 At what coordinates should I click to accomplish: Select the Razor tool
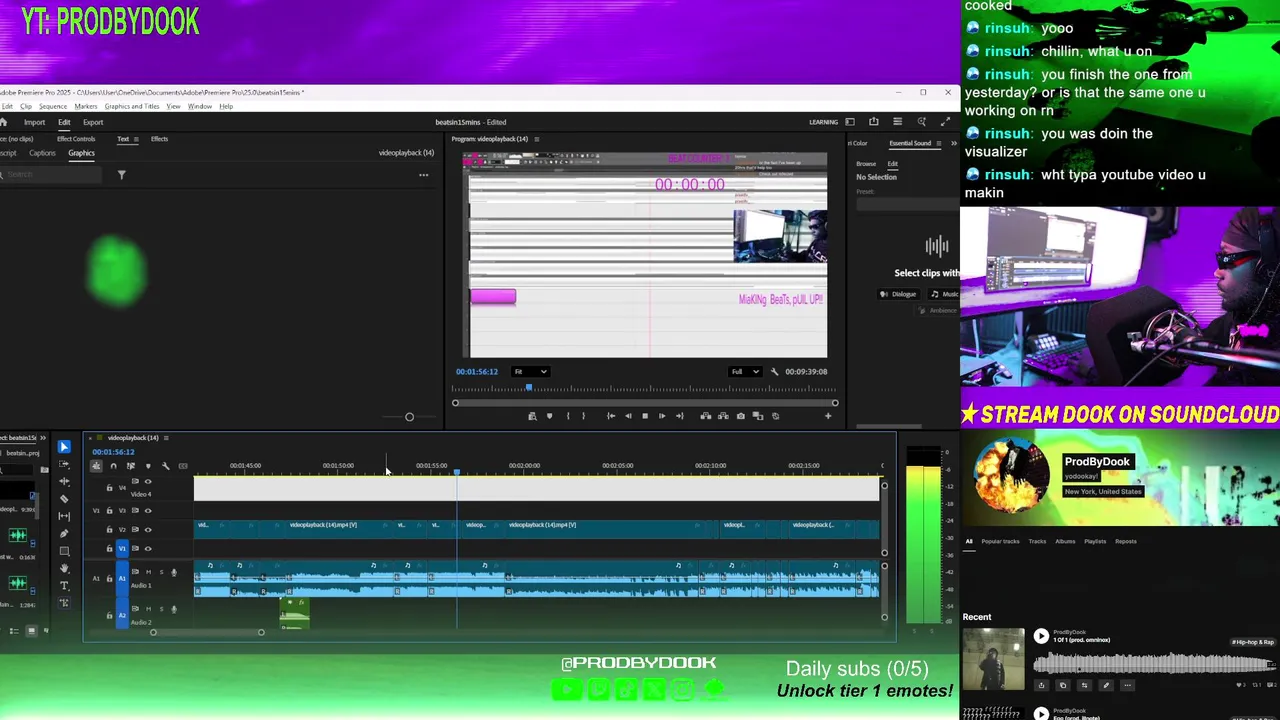click(64, 499)
